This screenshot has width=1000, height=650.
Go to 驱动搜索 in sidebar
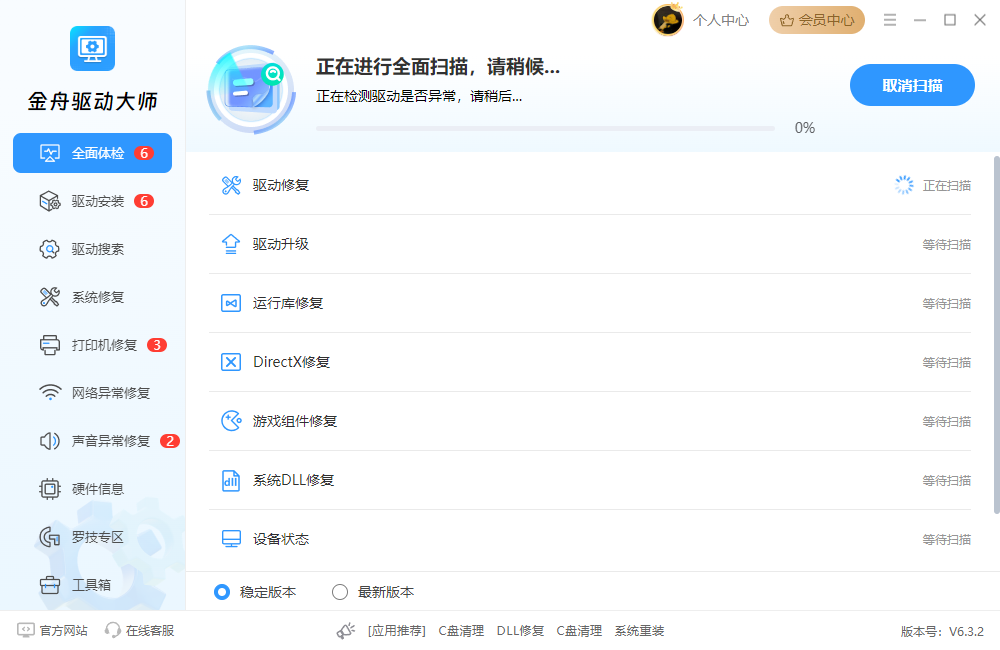pos(92,249)
